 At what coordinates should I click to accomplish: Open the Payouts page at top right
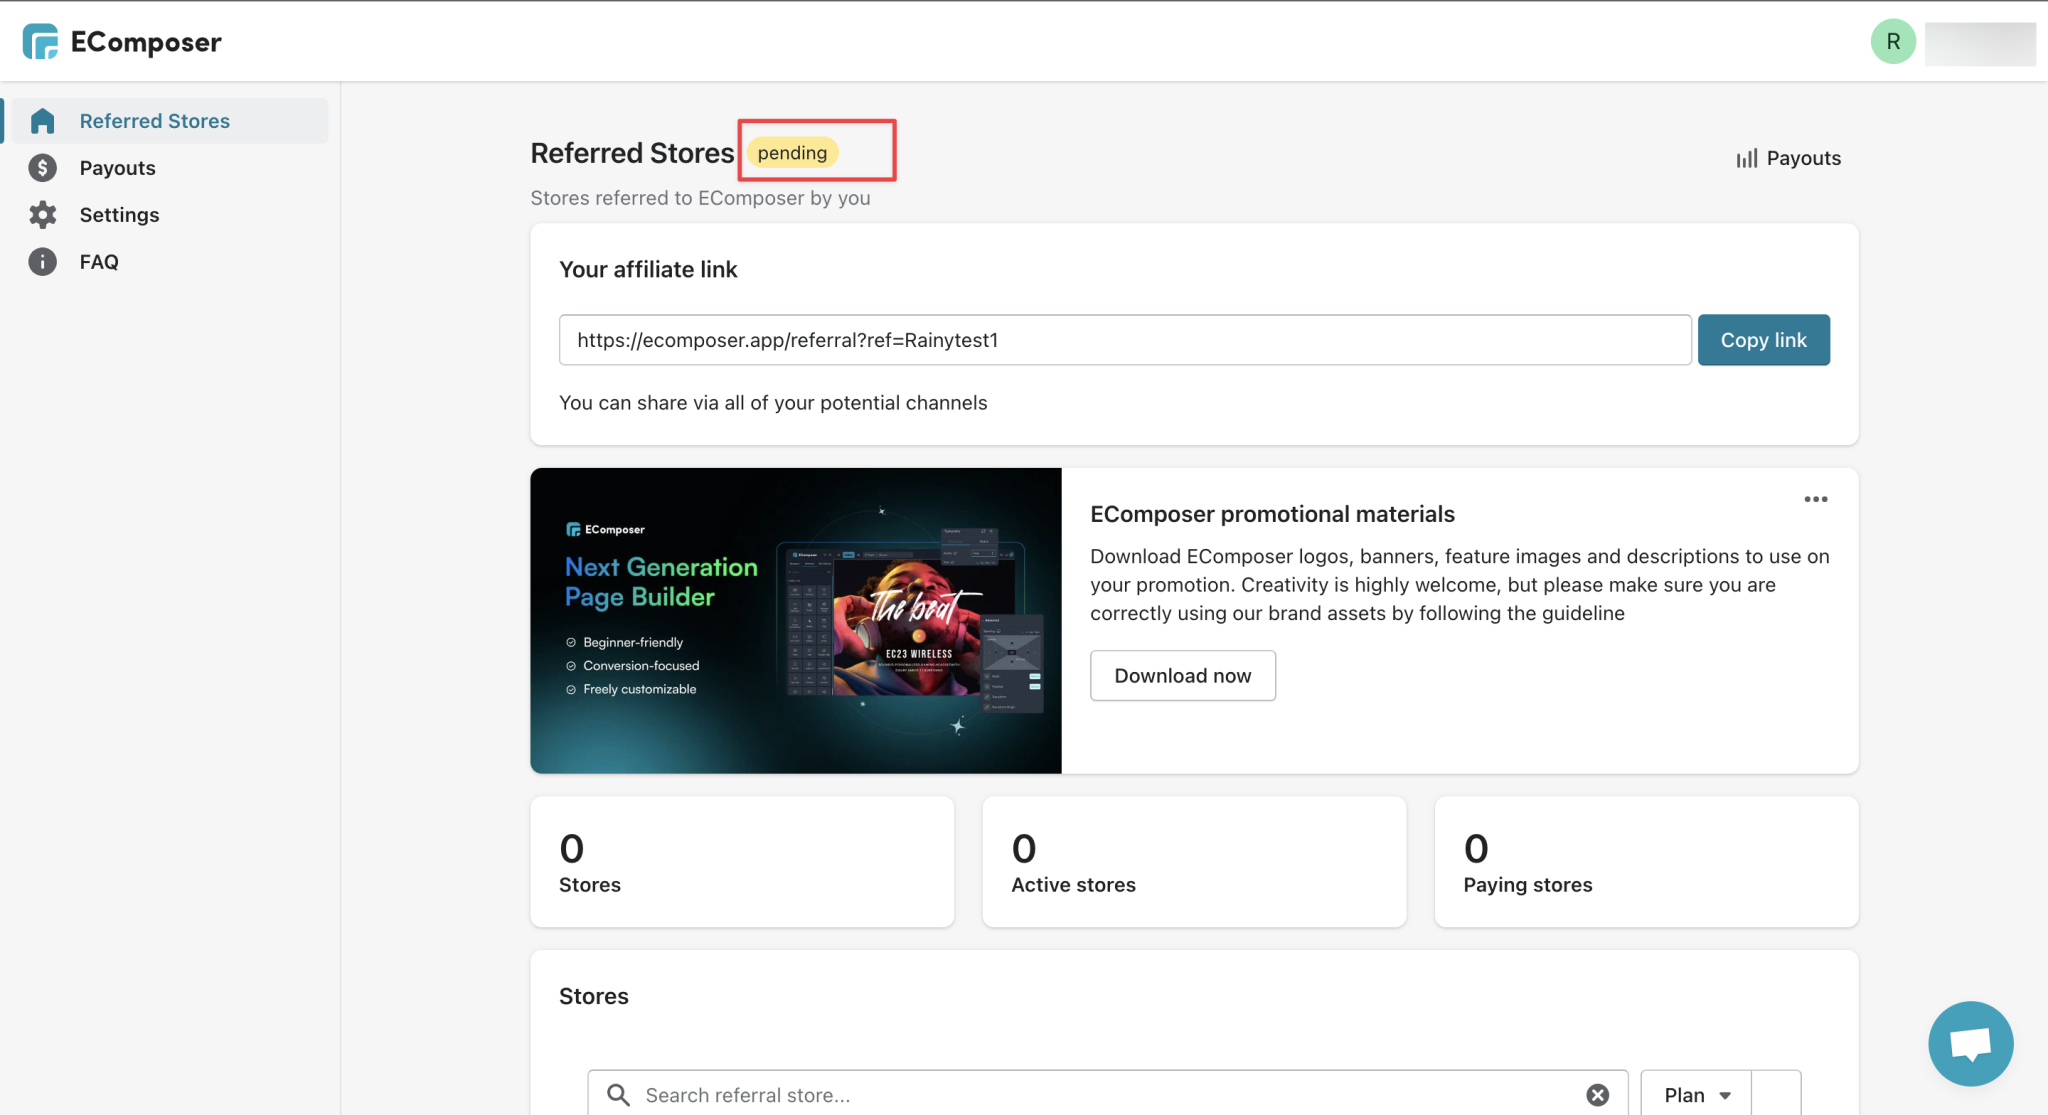tap(1788, 157)
